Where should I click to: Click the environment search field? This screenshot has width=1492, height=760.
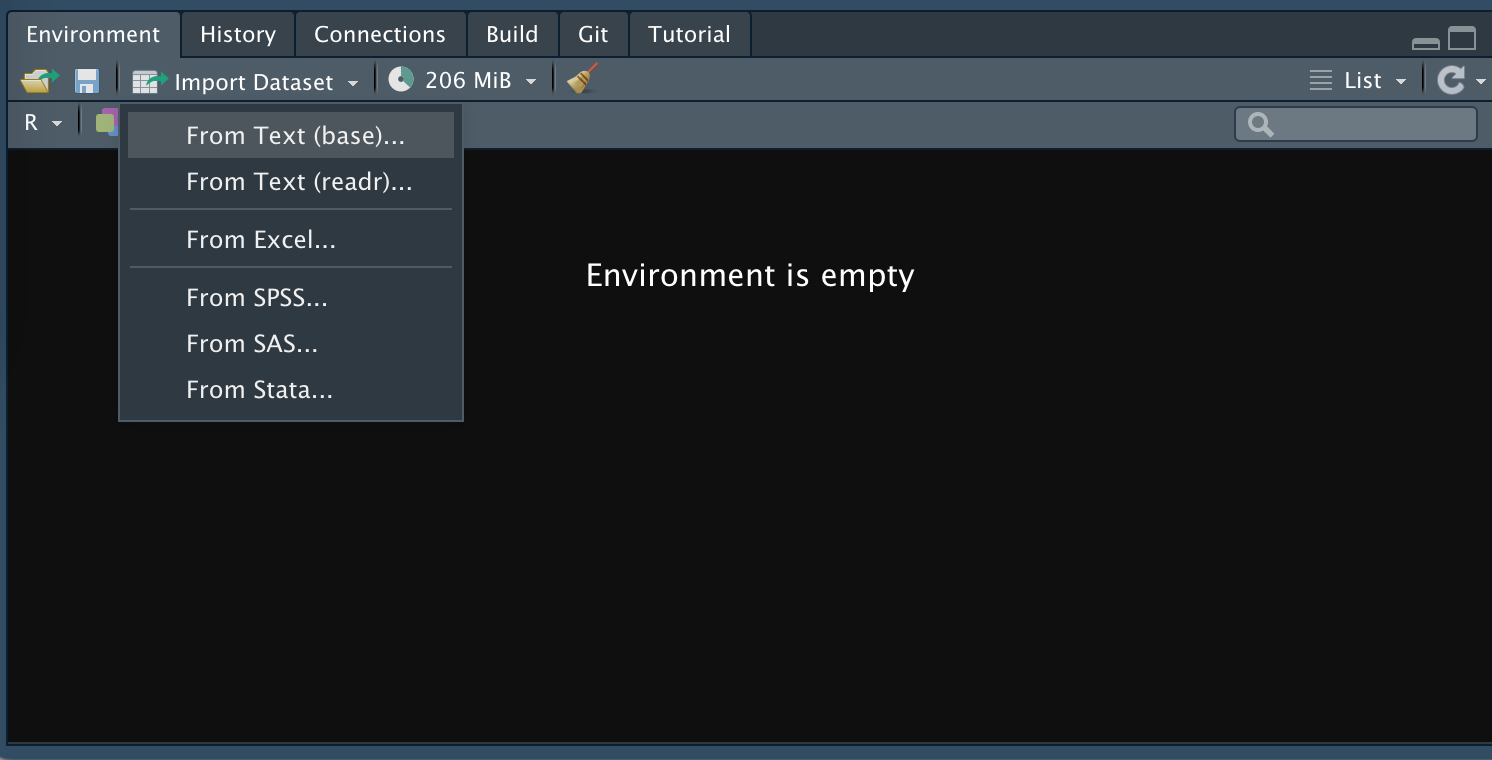[x=1368, y=124]
